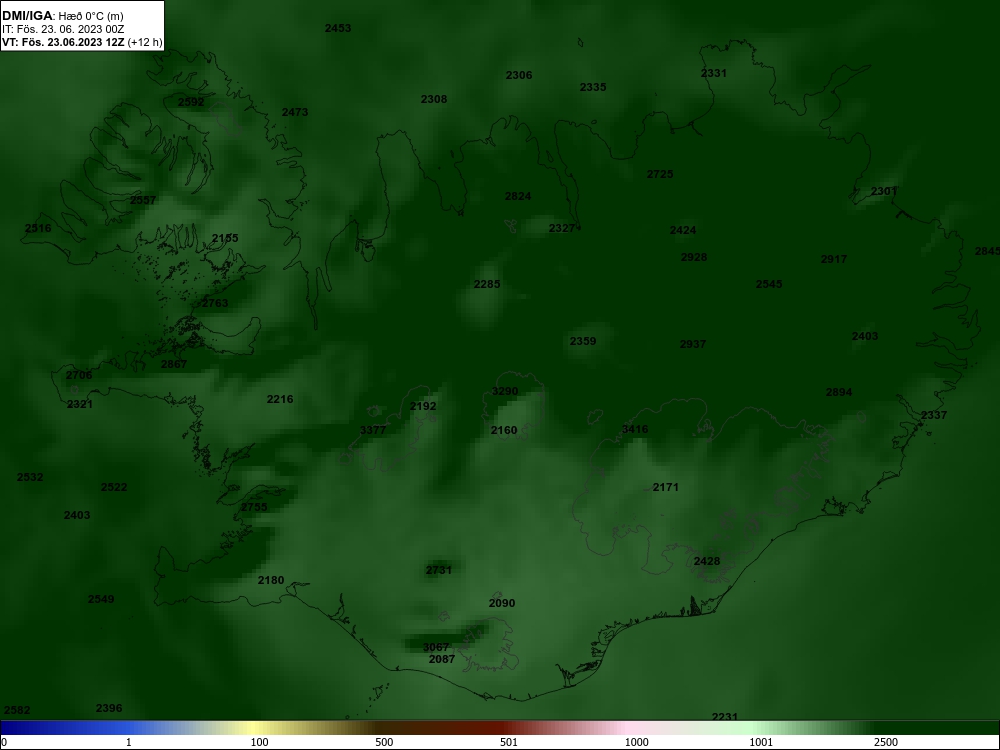Click the 2917 value
Viewport: 1000px width, 750px height.
pos(834,259)
